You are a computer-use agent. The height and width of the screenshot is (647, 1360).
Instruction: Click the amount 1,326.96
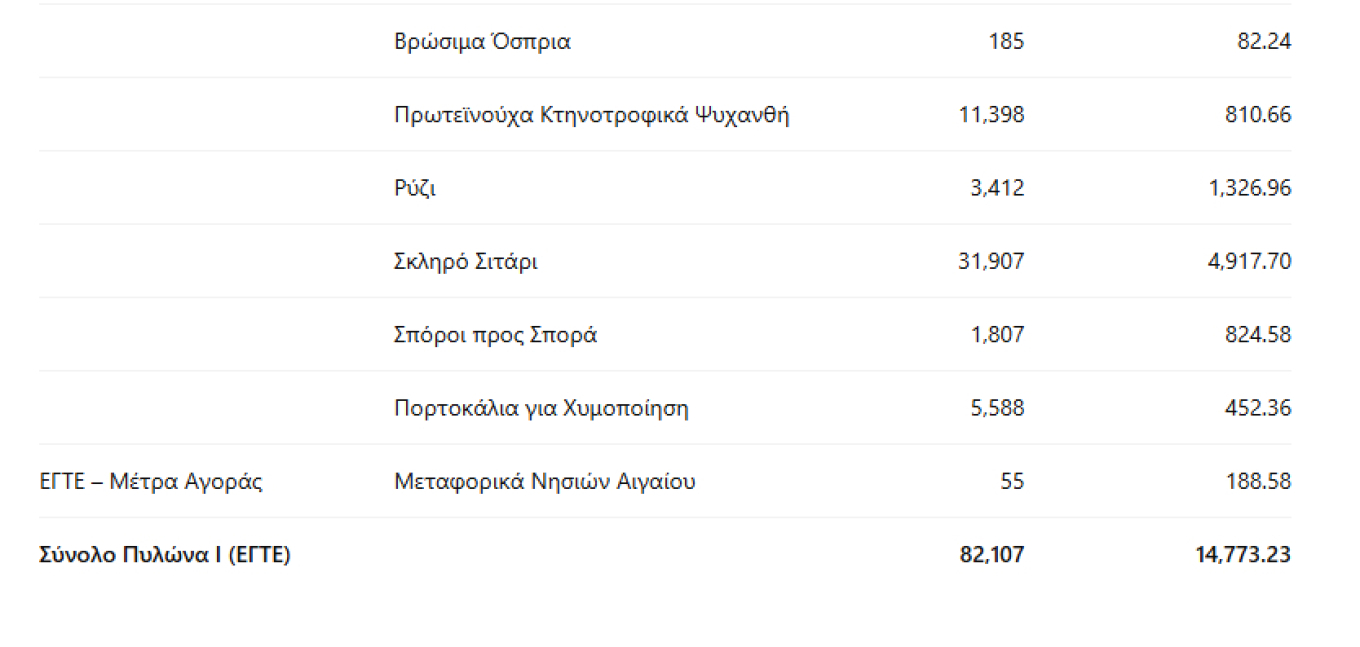pos(1250,188)
